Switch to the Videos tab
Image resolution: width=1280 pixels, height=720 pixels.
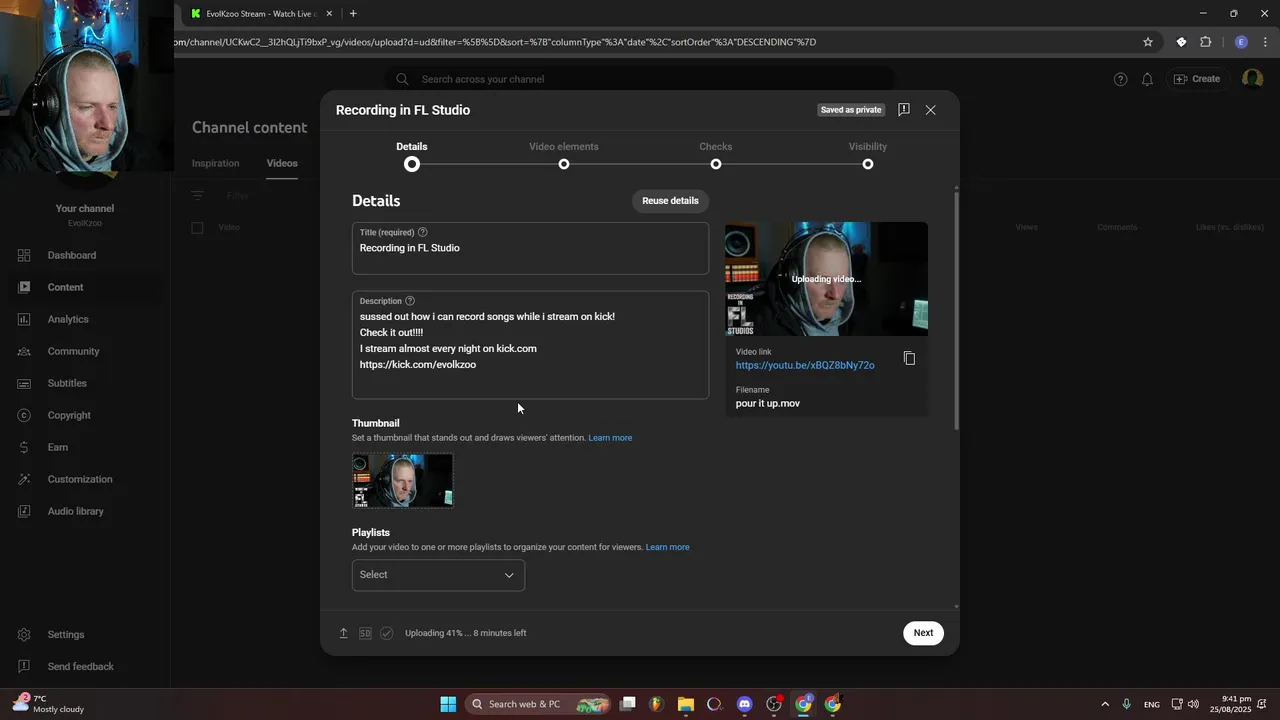[x=282, y=163]
